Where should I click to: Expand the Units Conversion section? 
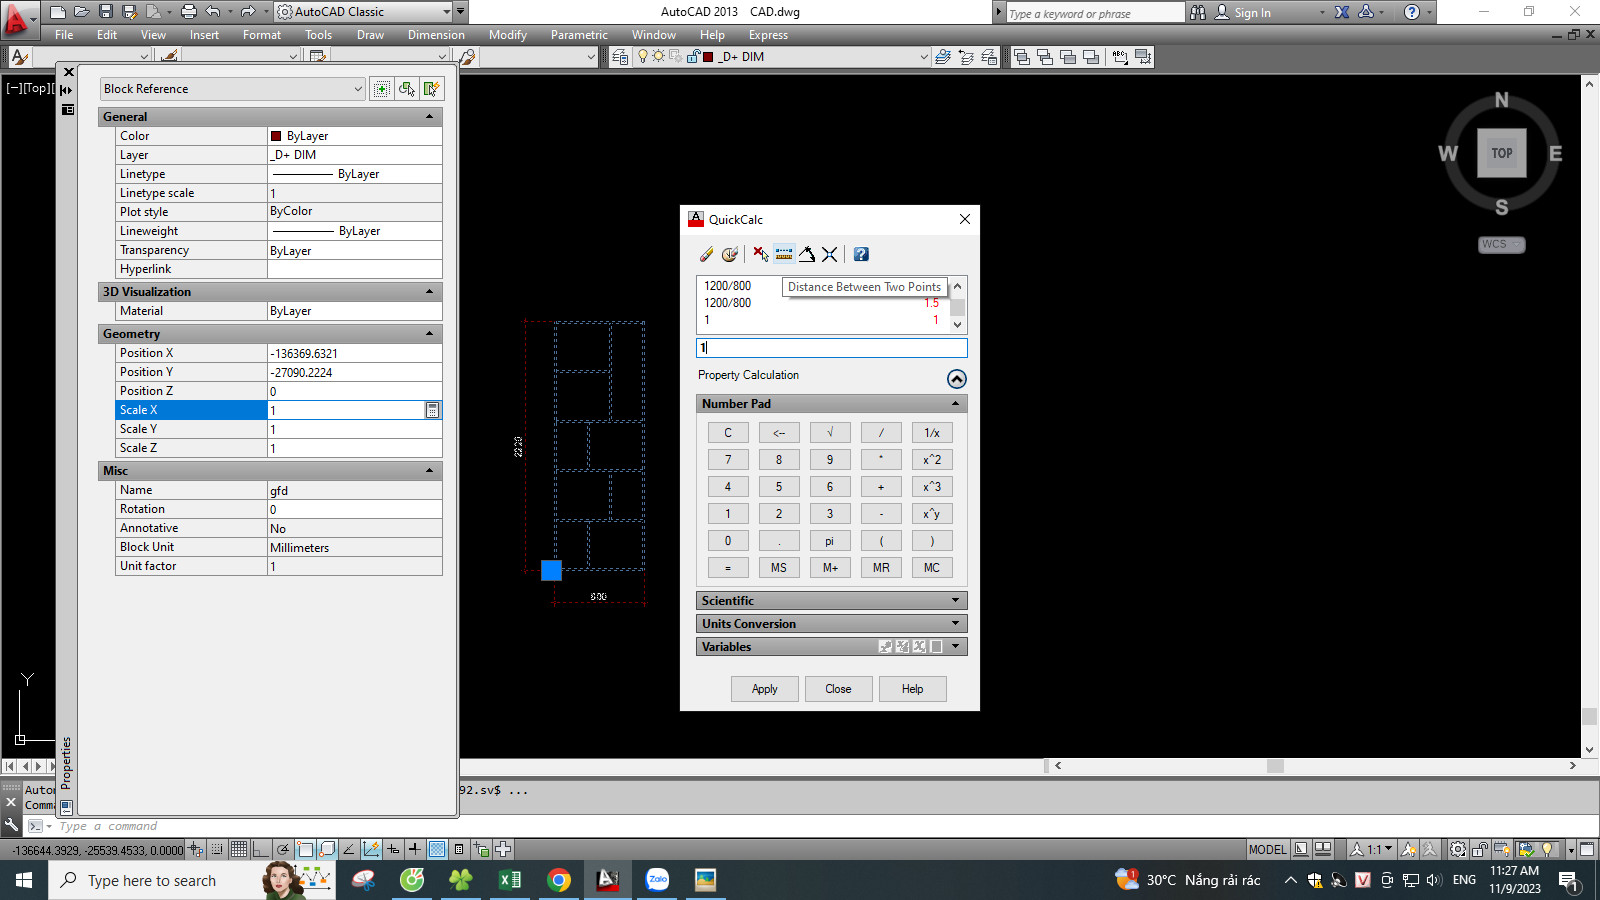pos(955,624)
